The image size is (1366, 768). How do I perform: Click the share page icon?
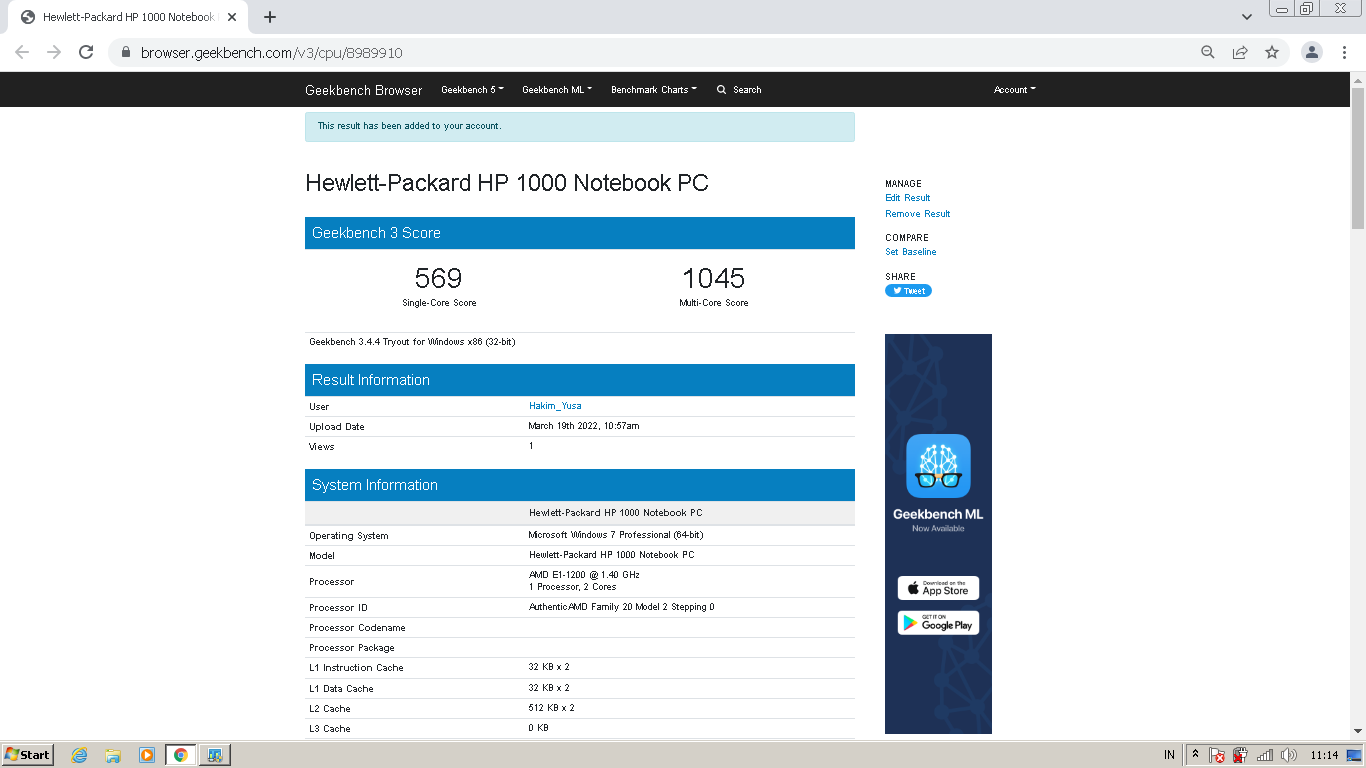tap(1240, 52)
